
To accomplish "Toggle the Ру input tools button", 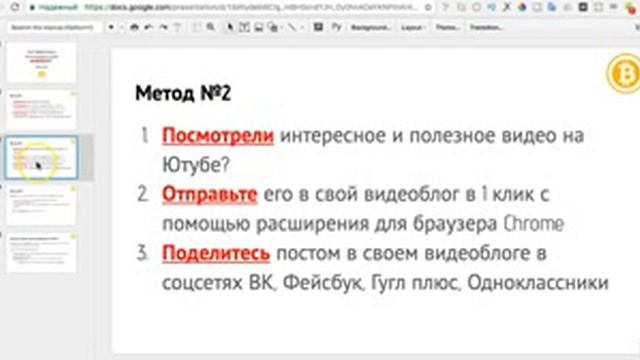I will 336,27.
